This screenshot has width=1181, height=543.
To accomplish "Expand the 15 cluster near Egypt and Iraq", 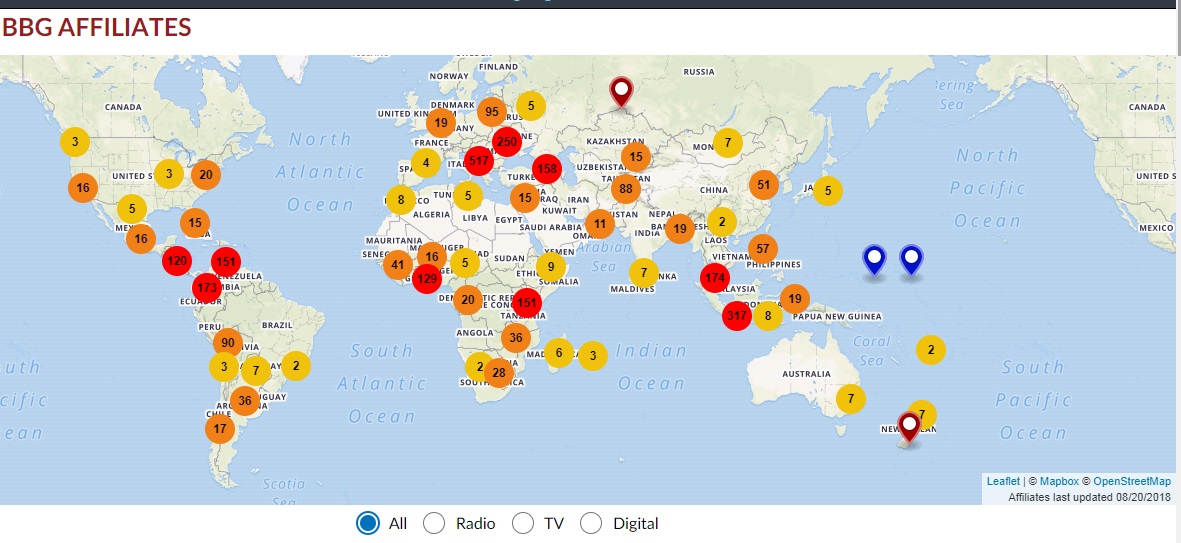I will [x=525, y=199].
